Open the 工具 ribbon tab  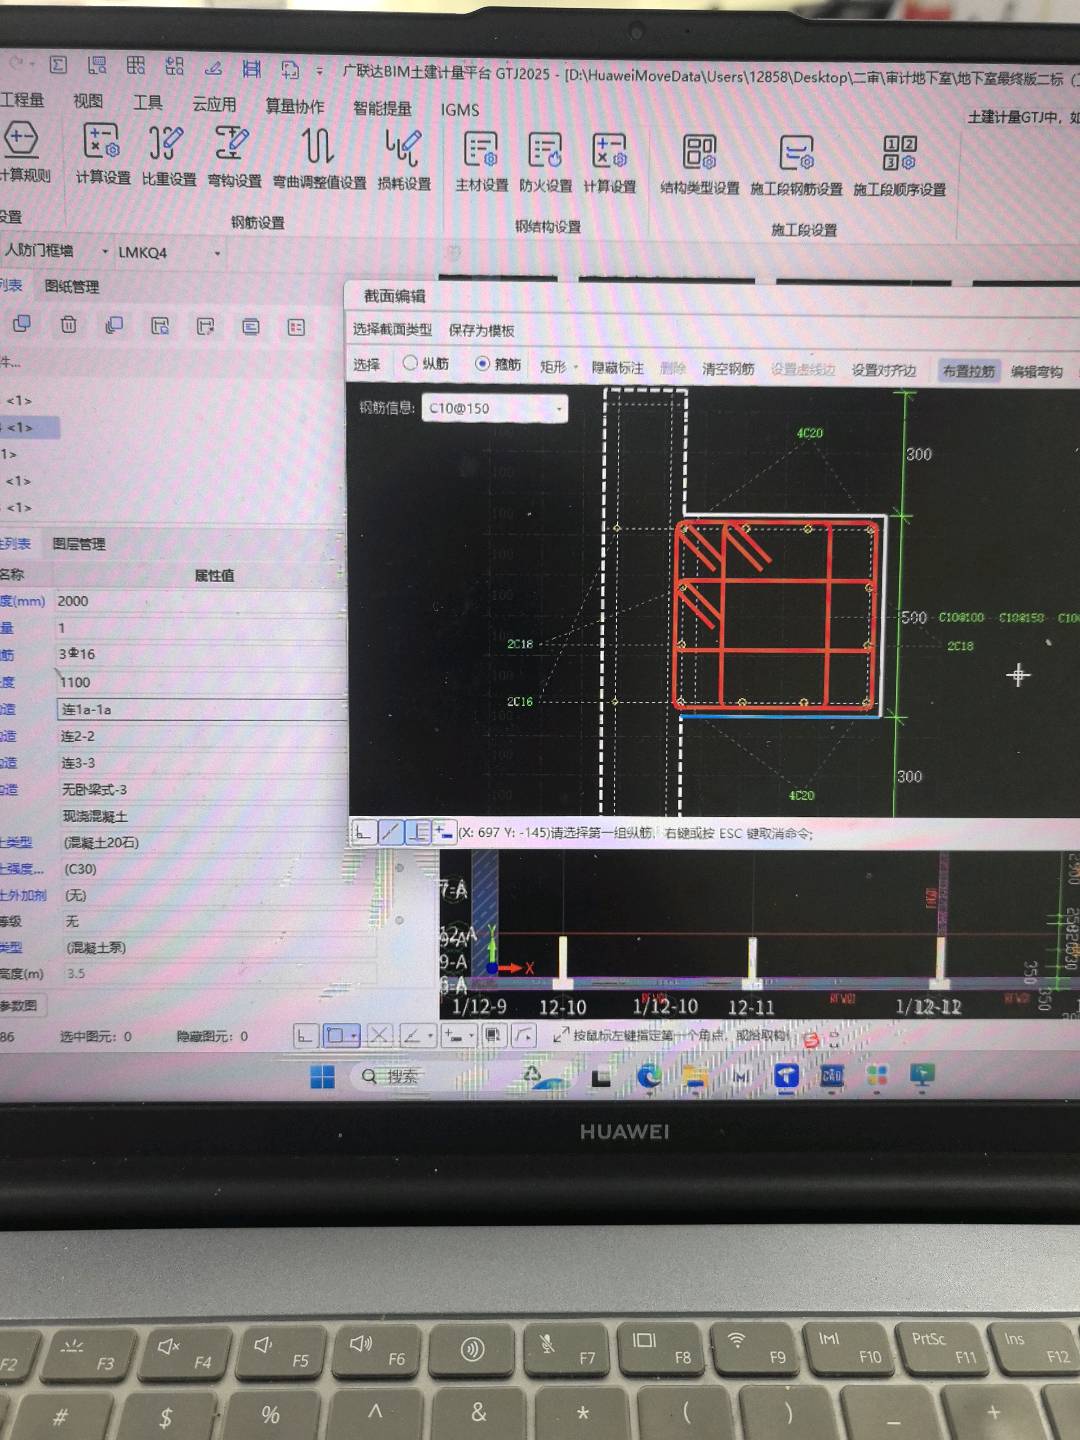(148, 102)
